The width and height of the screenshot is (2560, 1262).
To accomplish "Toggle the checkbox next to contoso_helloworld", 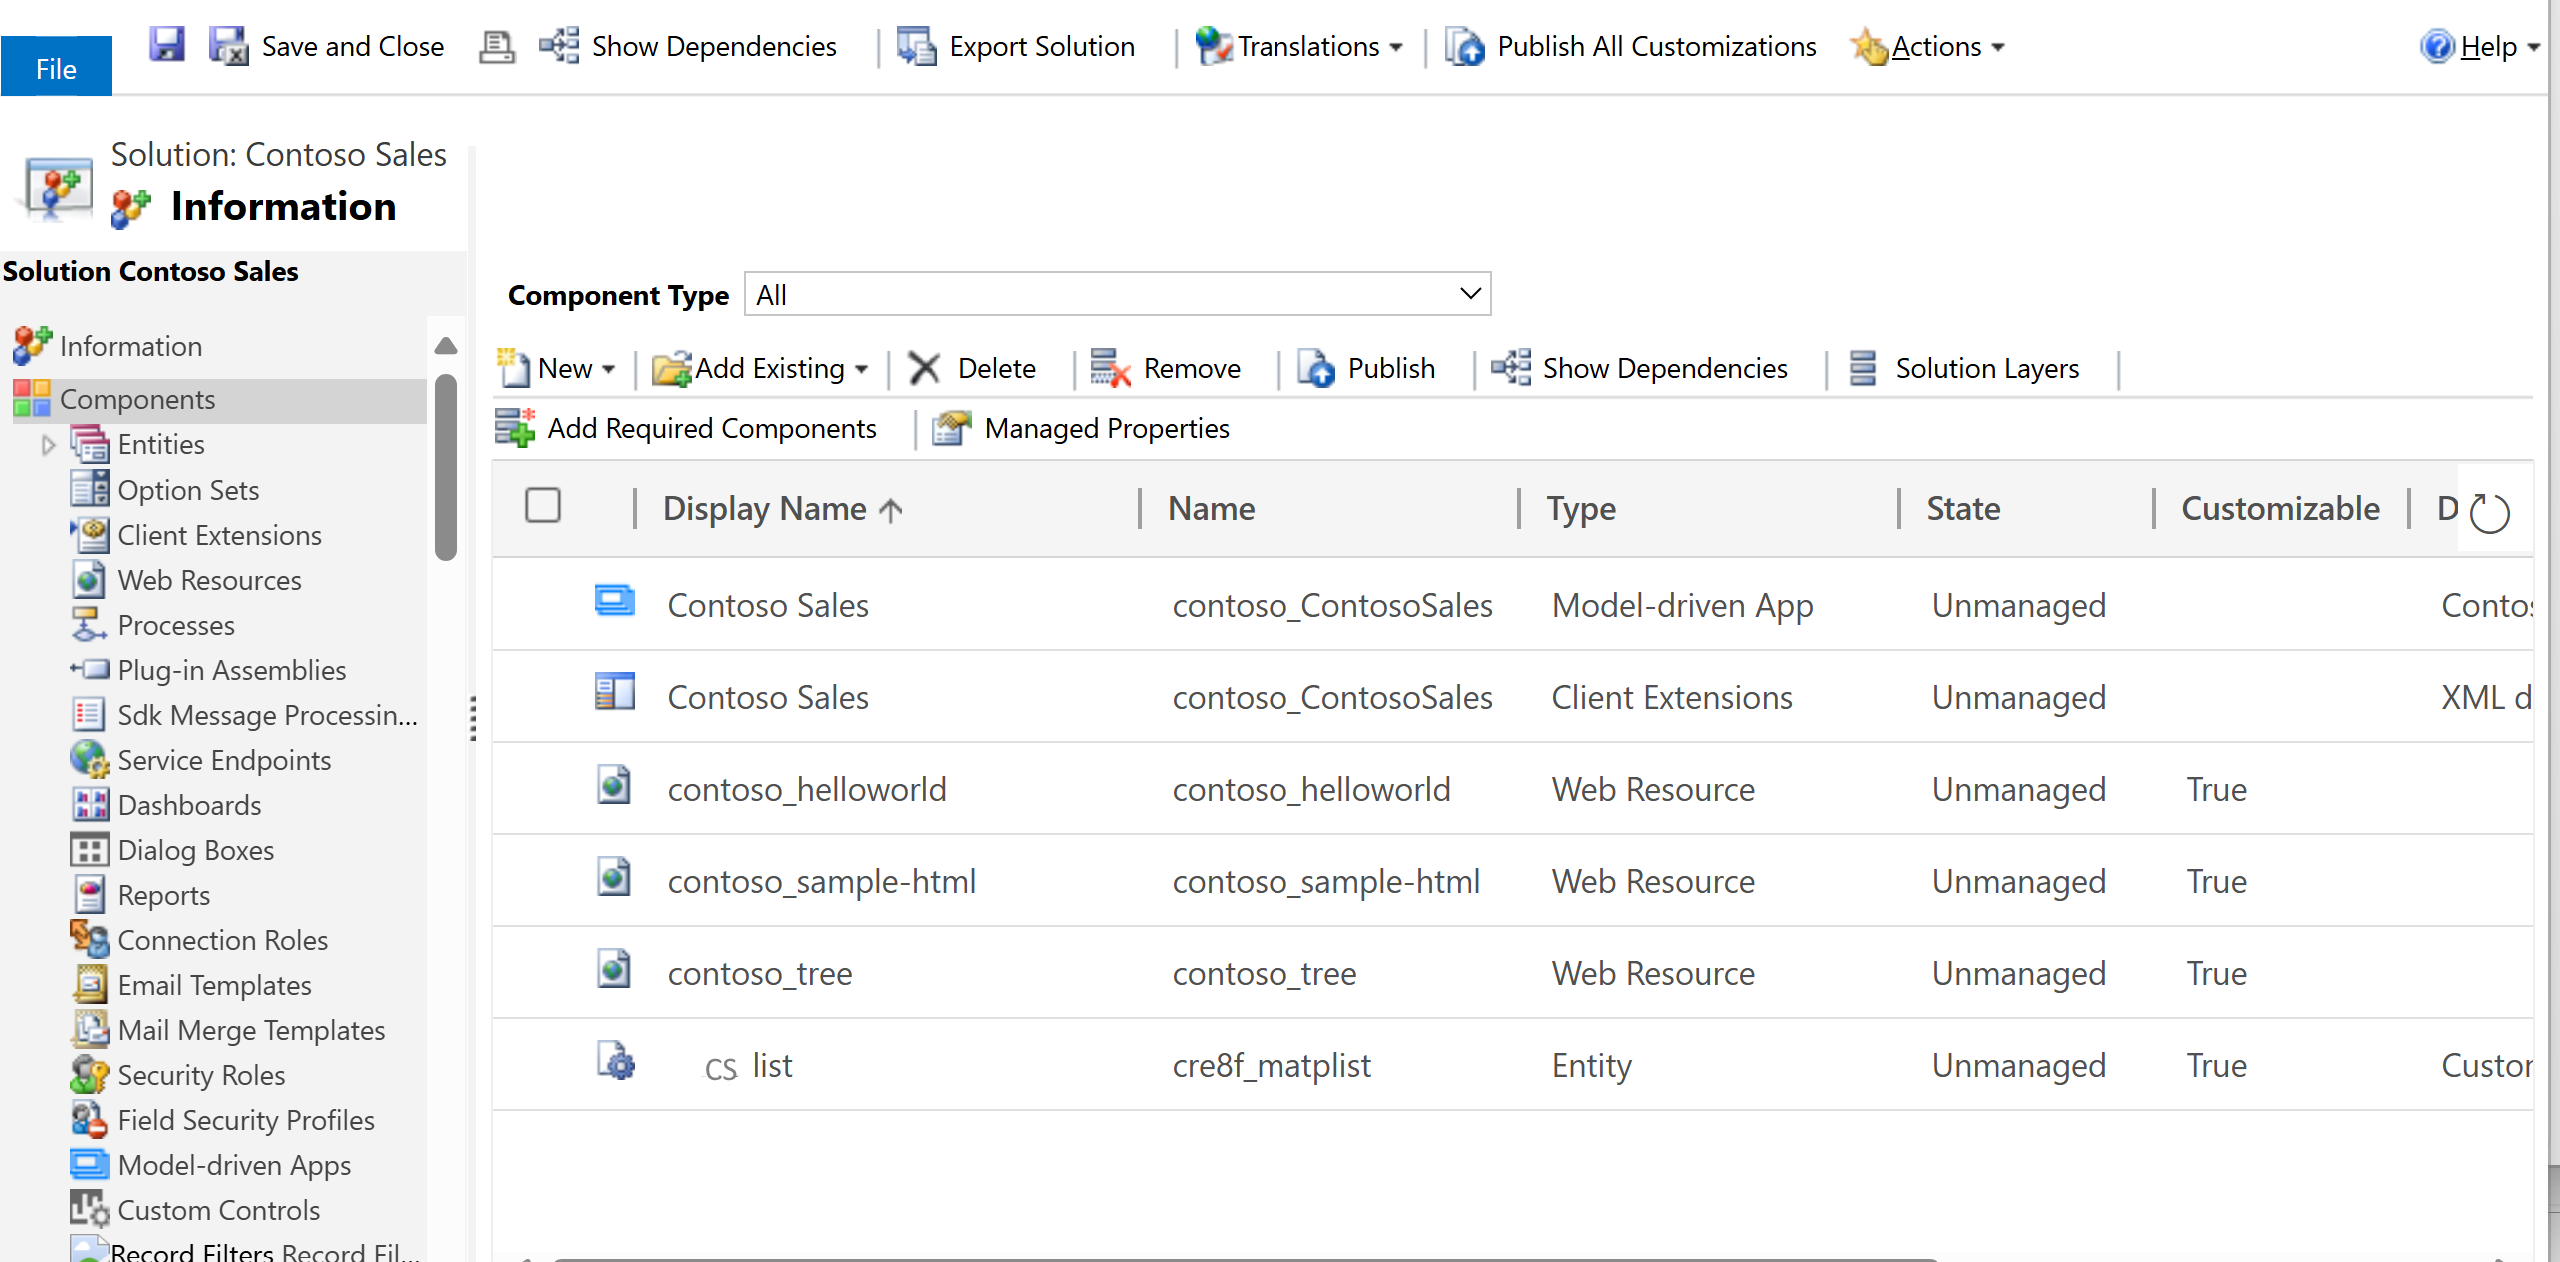I will click(547, 789).
